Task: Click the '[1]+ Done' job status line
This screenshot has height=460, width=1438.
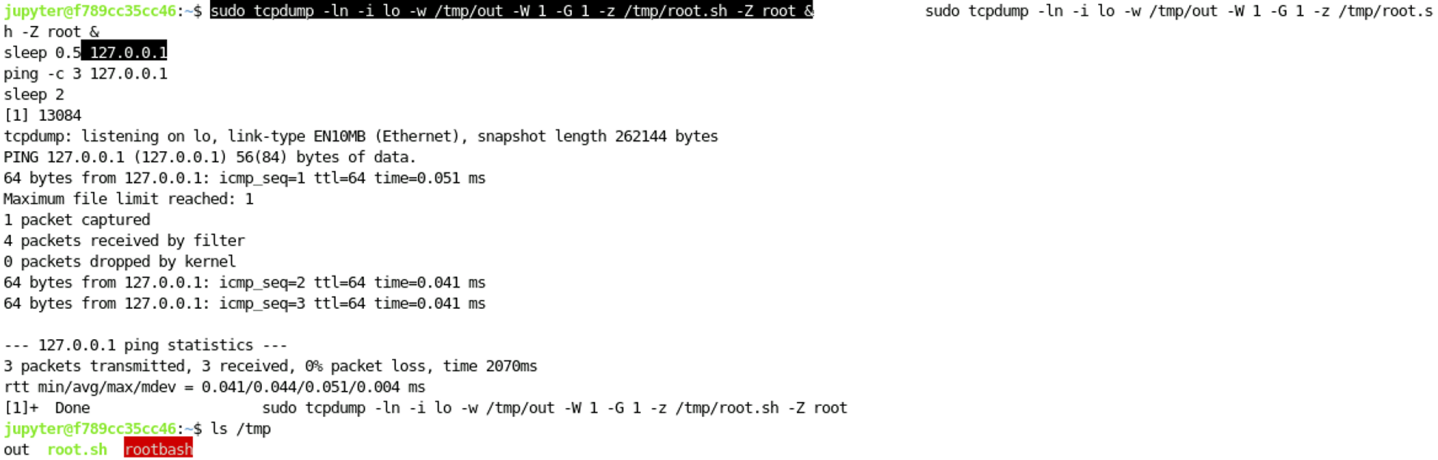Action: [425, 408]
